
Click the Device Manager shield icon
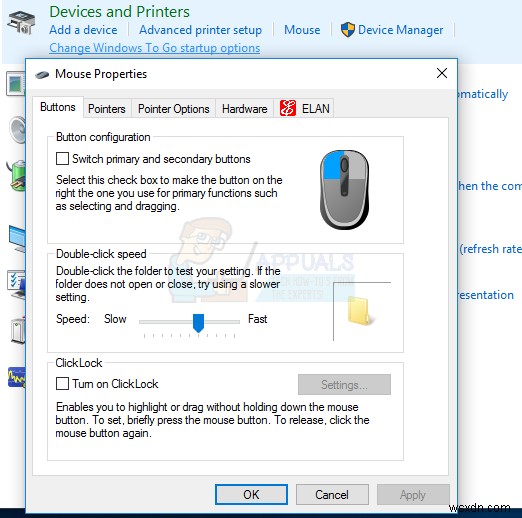pyautogui.click(x=348, y=30)
